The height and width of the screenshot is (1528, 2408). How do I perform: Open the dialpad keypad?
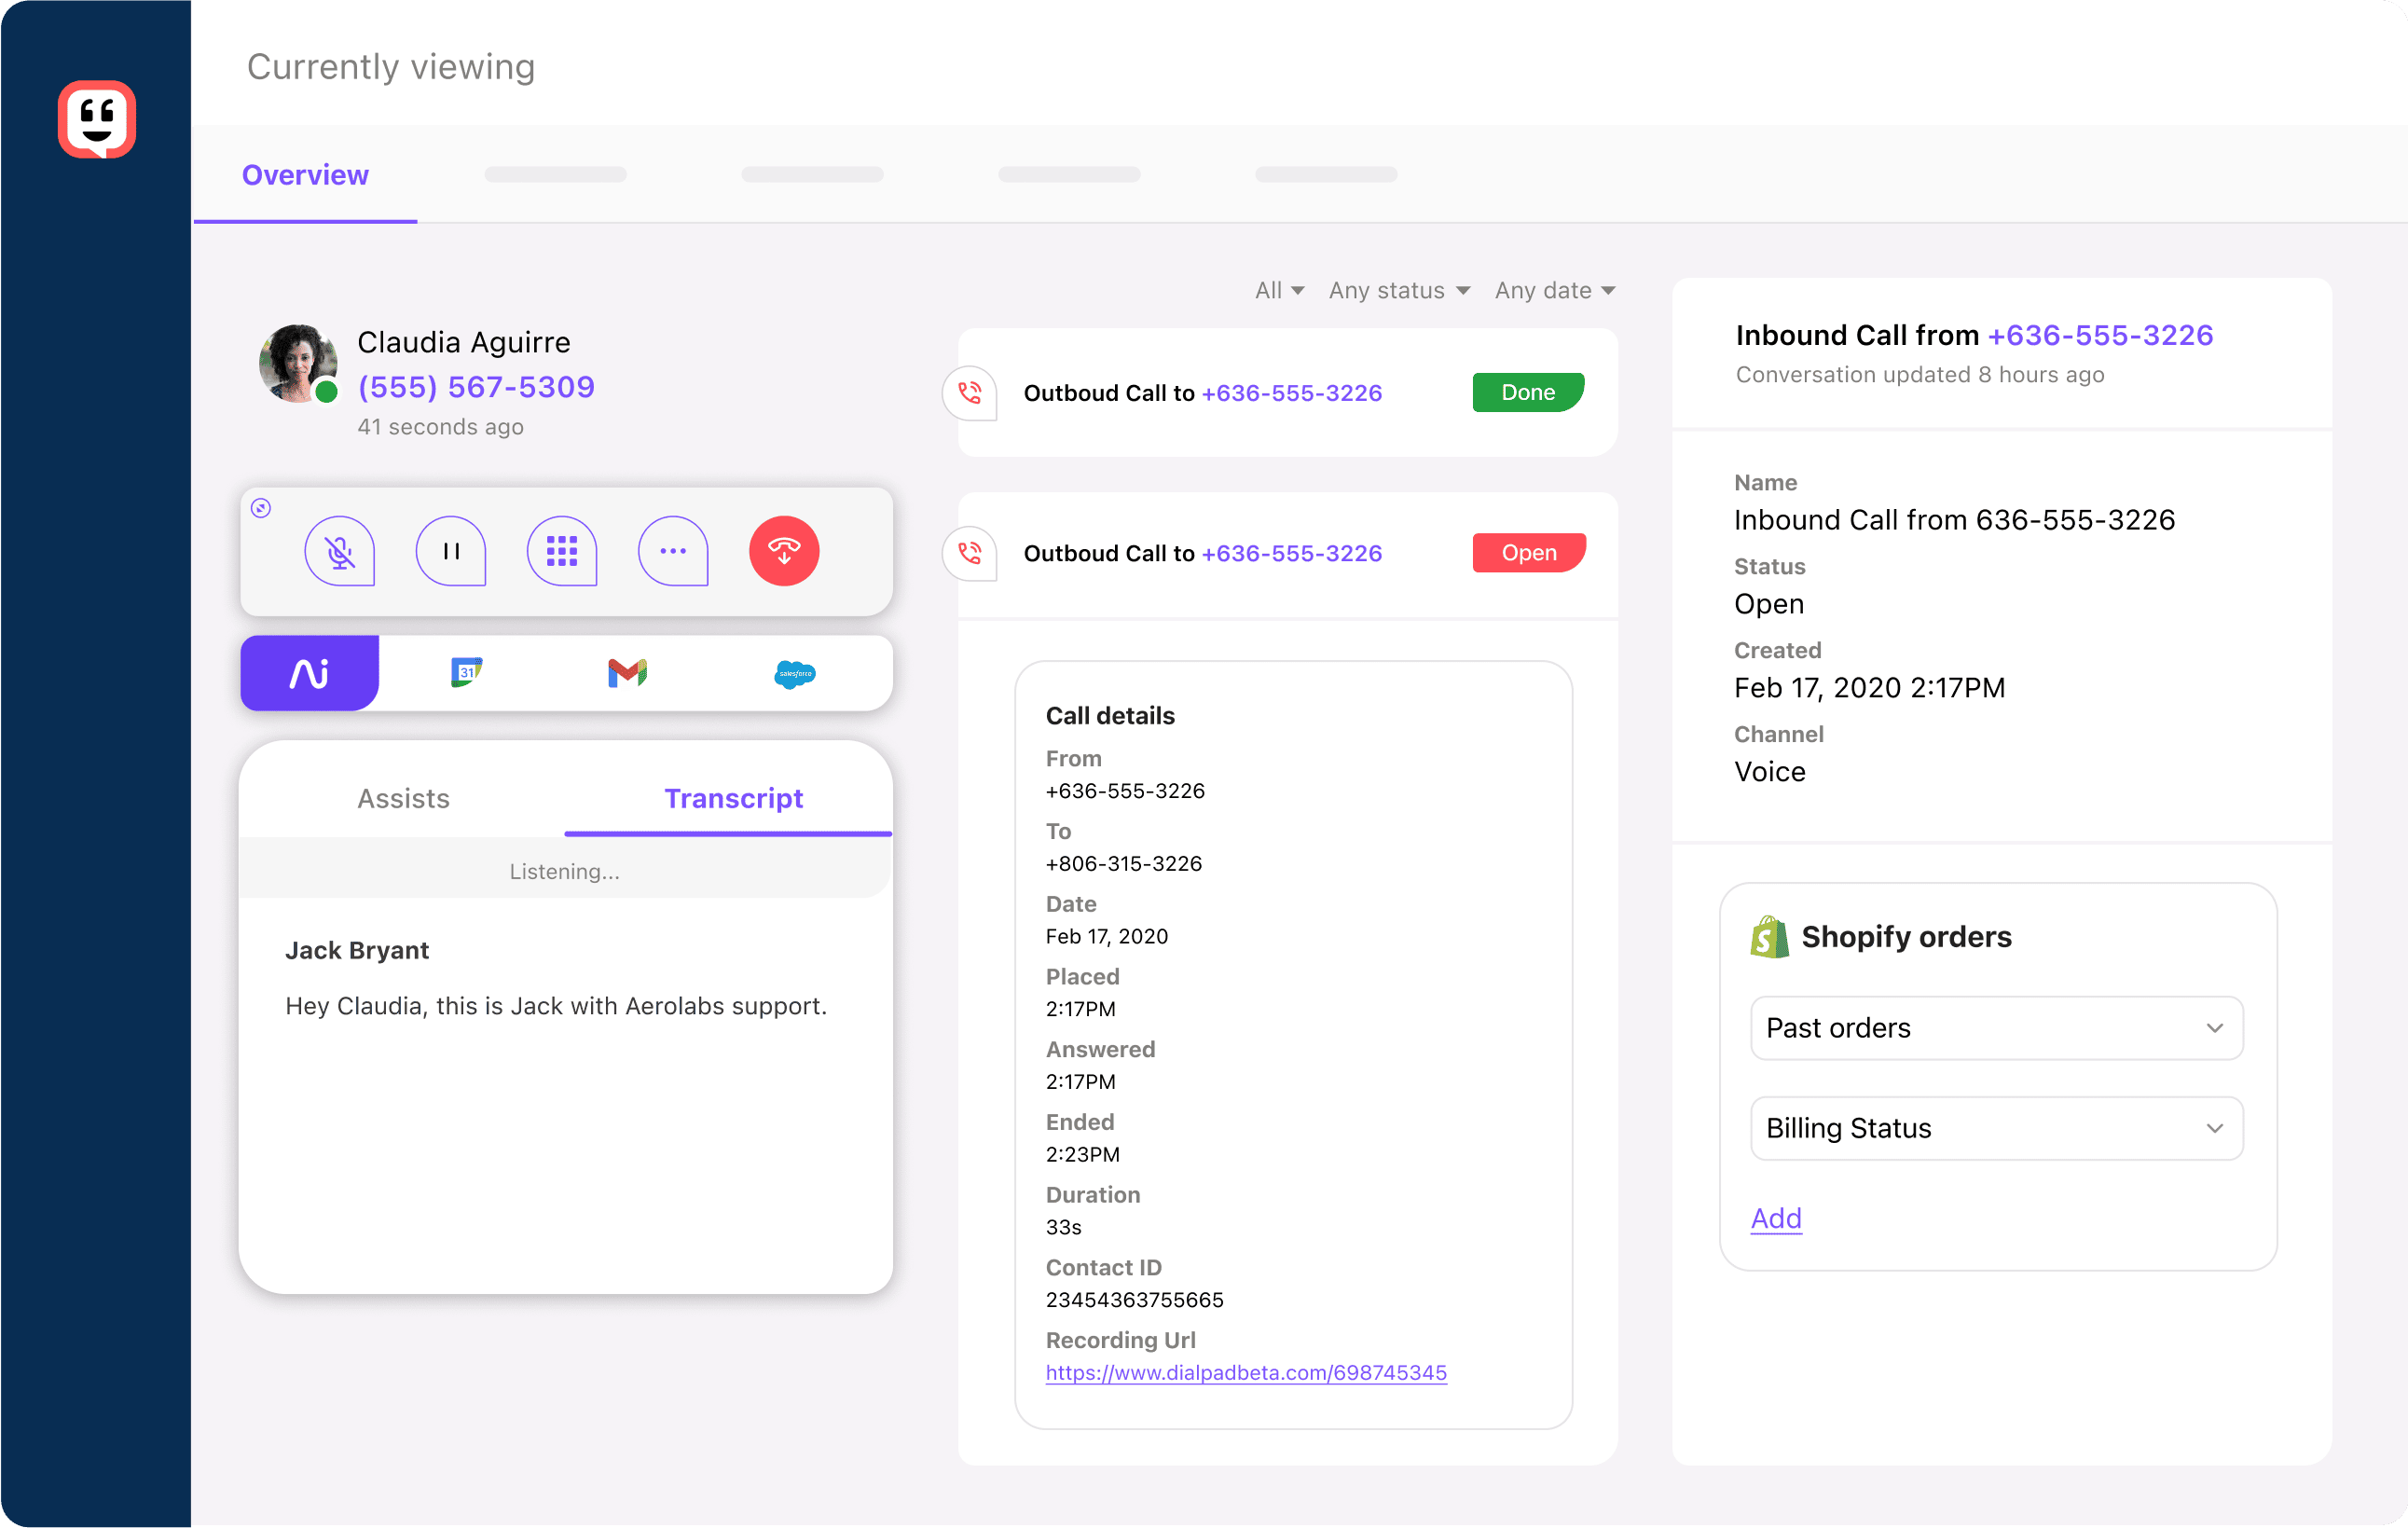coord(562,551)
